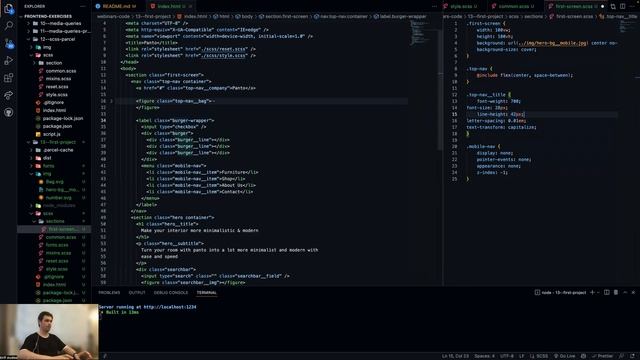Follow the ./scss/reset.scss href link
640x360 pixels.
tap(223, 49)
